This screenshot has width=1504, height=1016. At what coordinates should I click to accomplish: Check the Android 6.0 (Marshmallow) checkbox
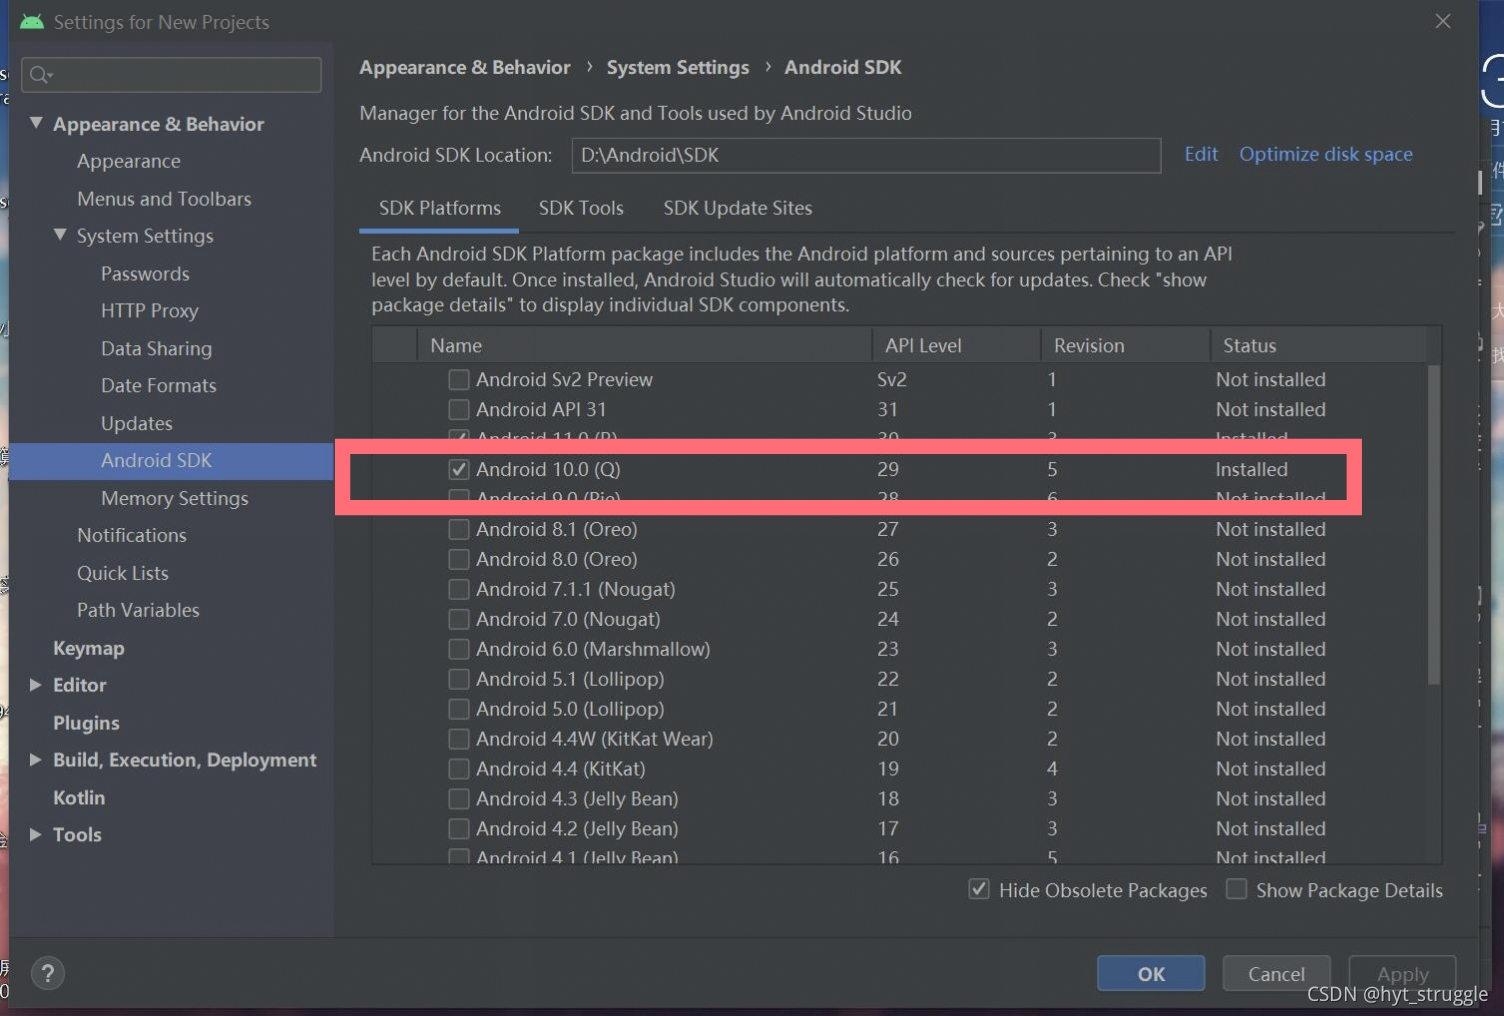(459, 649)
